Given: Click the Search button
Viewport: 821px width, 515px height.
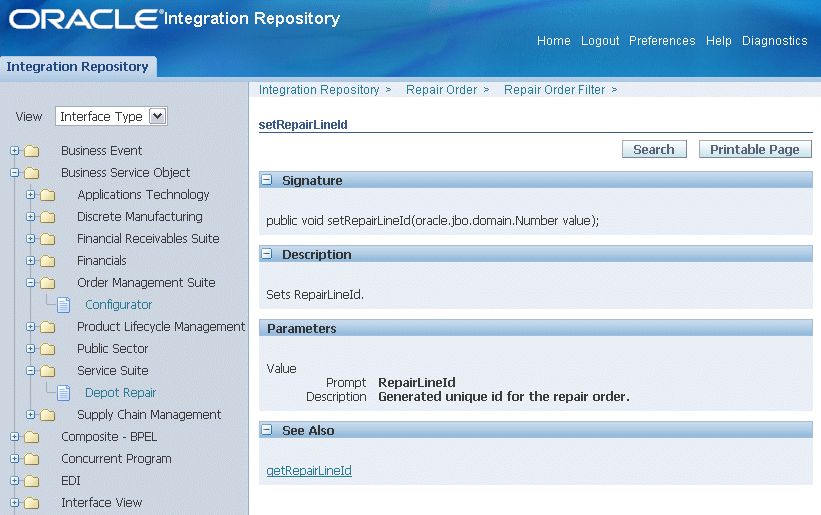Looking at the screenshot, I should [654, 150].
